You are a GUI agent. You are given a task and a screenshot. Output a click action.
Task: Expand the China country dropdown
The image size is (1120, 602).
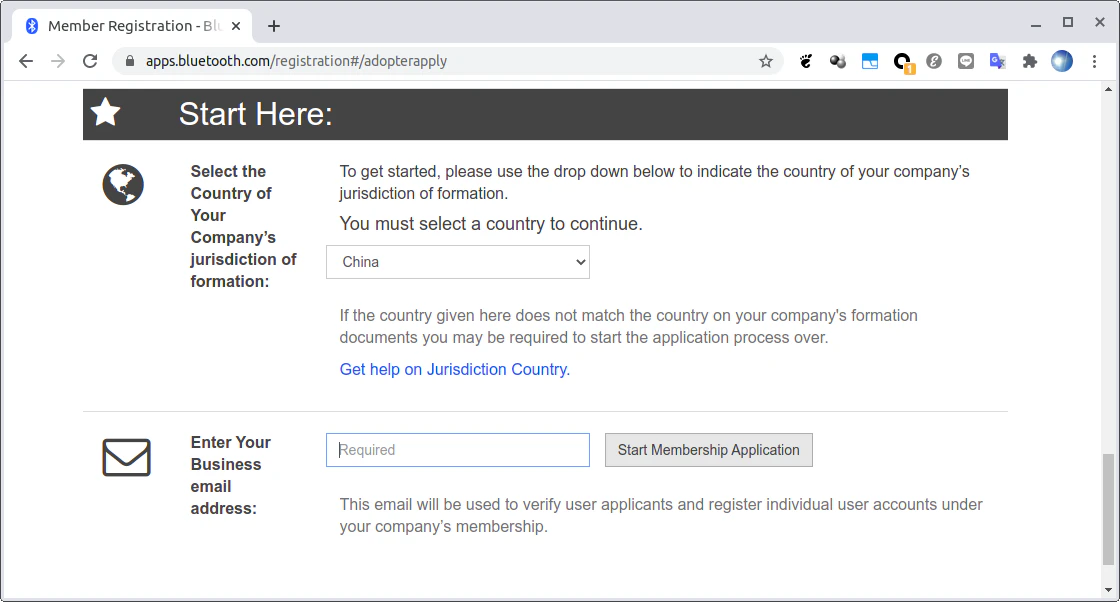(x=458, y=262)
